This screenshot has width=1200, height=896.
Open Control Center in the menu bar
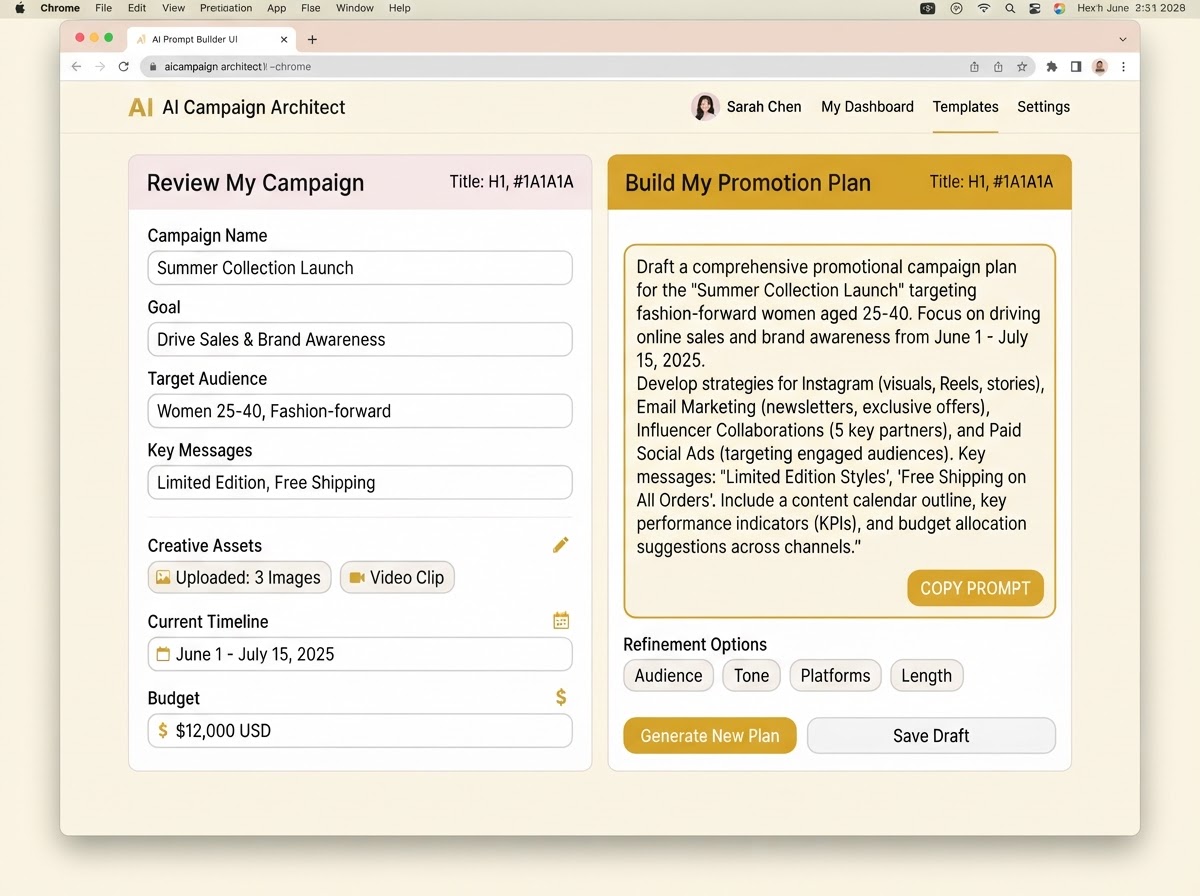click(x=1035, y=8)
